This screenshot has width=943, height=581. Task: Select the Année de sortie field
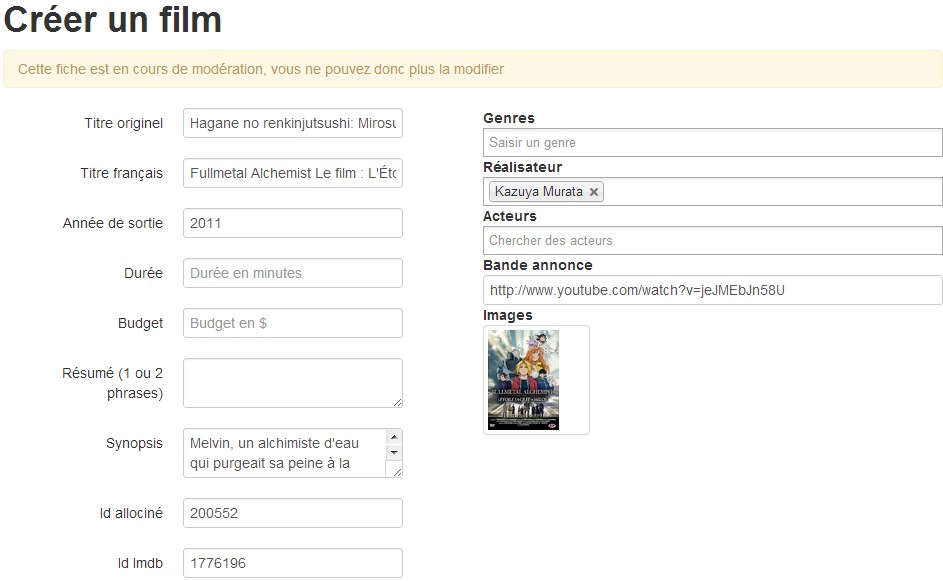coord(293,223)
